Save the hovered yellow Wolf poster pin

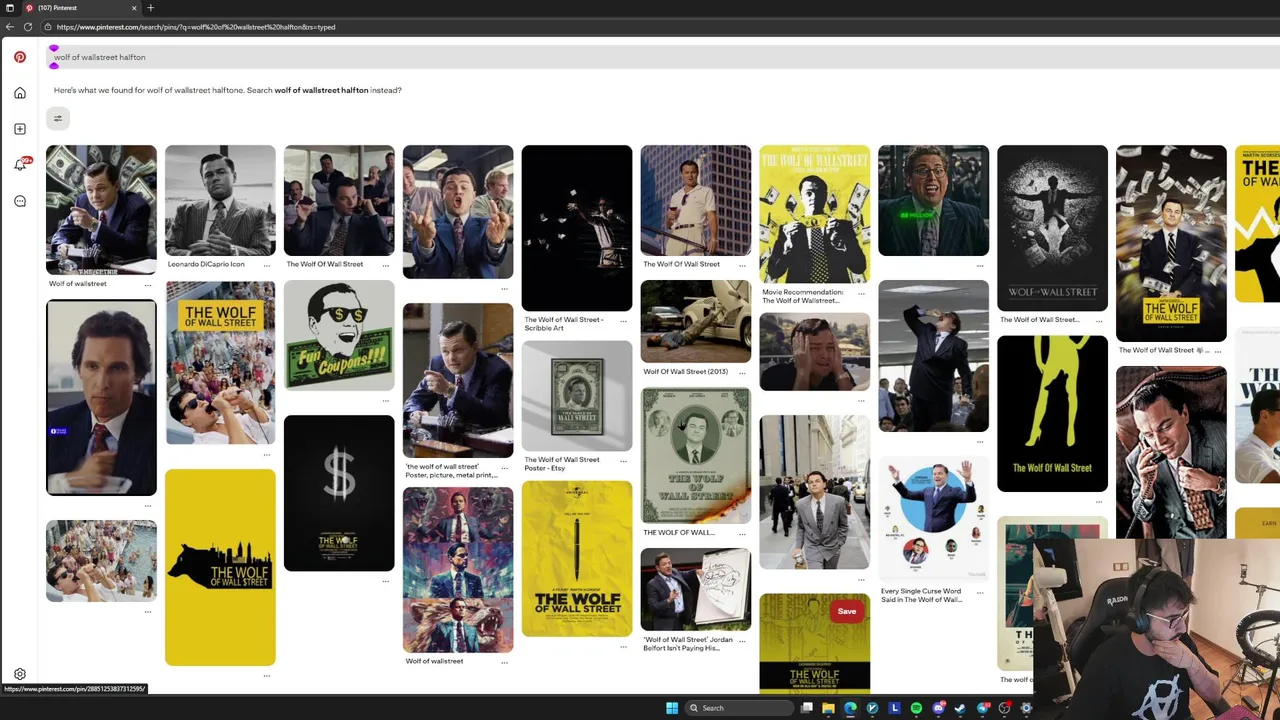click(847, 611)
